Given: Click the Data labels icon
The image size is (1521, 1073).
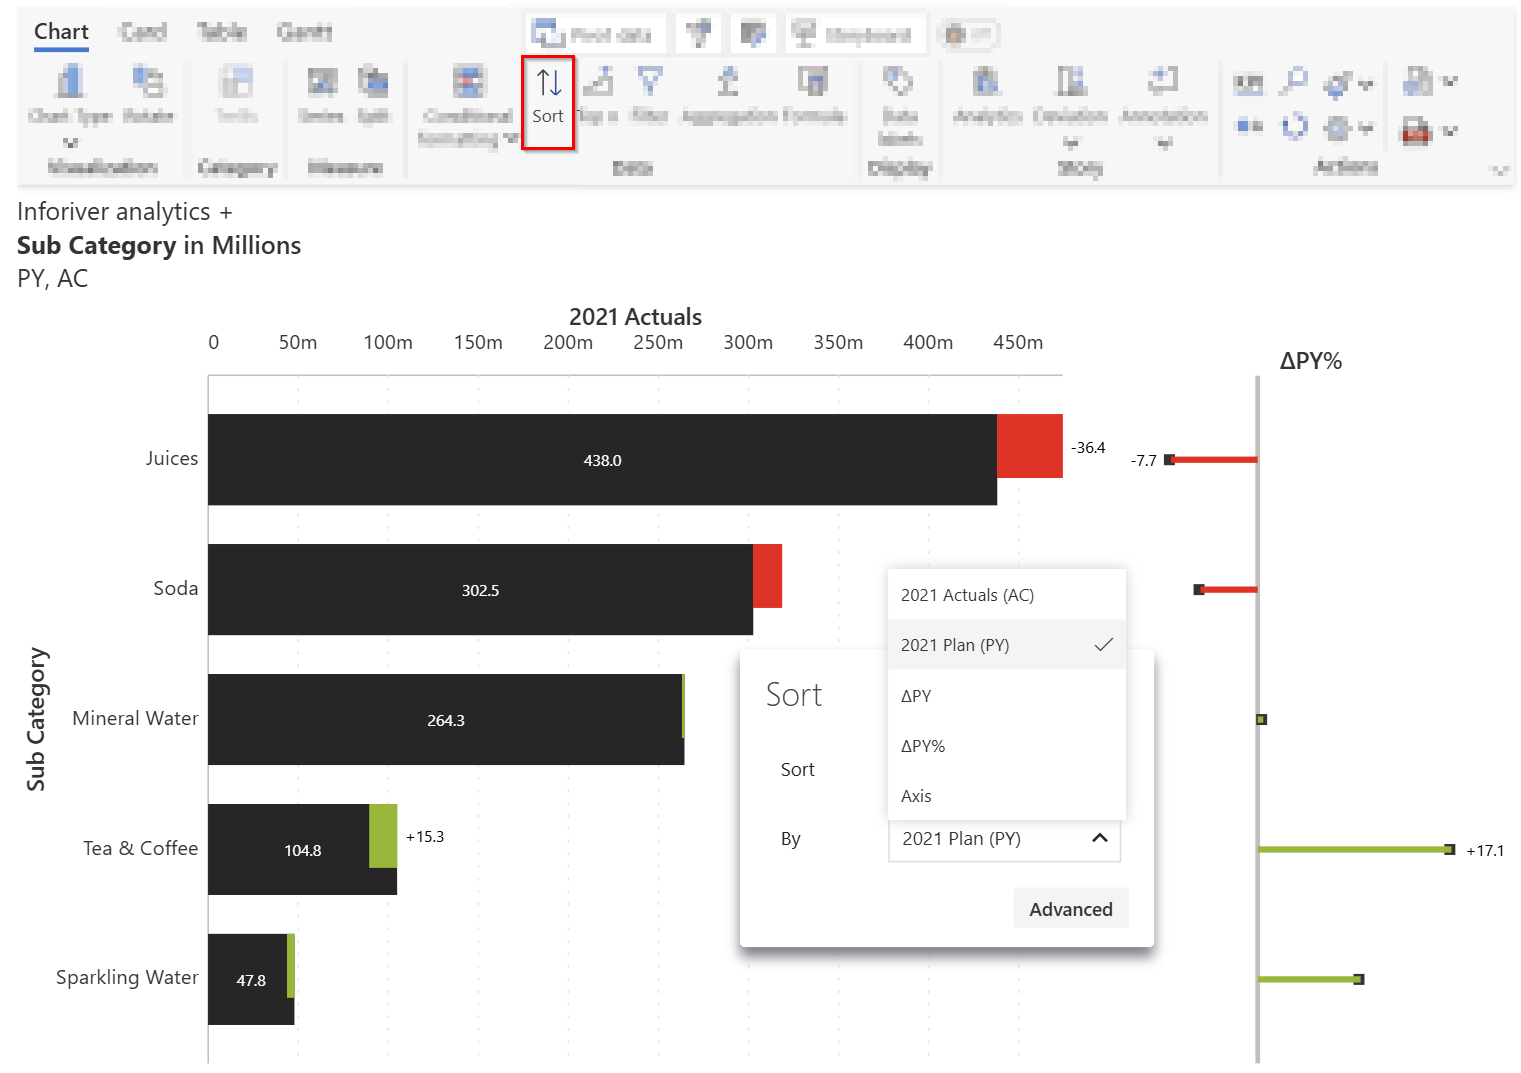Looking at the screenshot, I should coord(899,82).
